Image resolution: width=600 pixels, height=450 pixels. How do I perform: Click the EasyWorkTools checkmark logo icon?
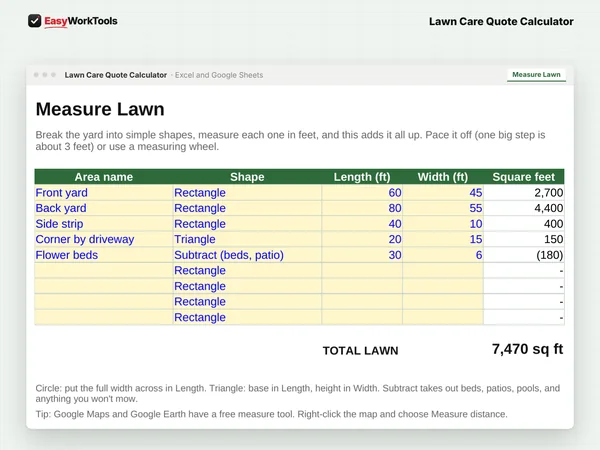pos(34,21)
